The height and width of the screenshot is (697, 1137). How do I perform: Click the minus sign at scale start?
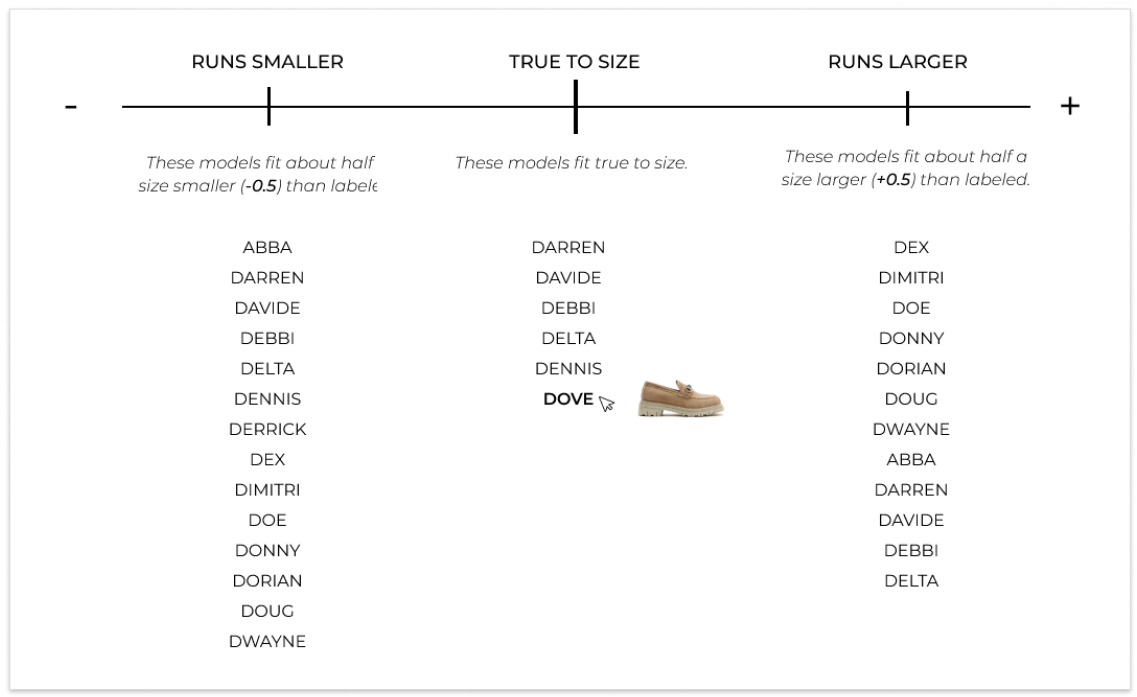[x=70, y=107]
